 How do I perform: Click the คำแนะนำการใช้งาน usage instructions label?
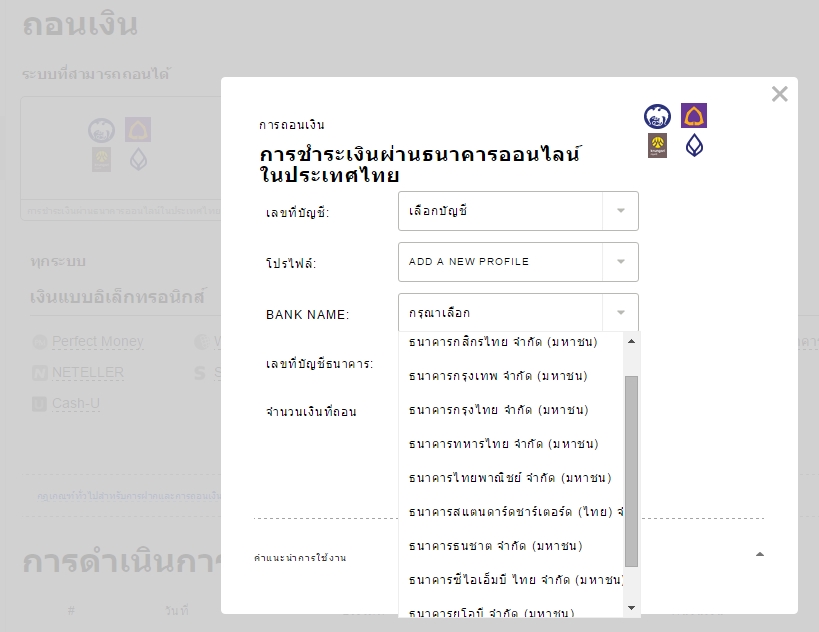coord(300,558)
